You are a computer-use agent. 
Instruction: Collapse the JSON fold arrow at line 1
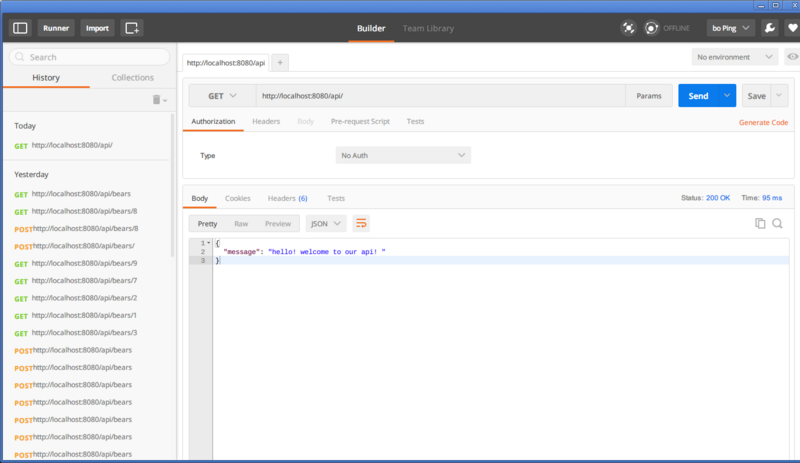[x=209, y=243]
